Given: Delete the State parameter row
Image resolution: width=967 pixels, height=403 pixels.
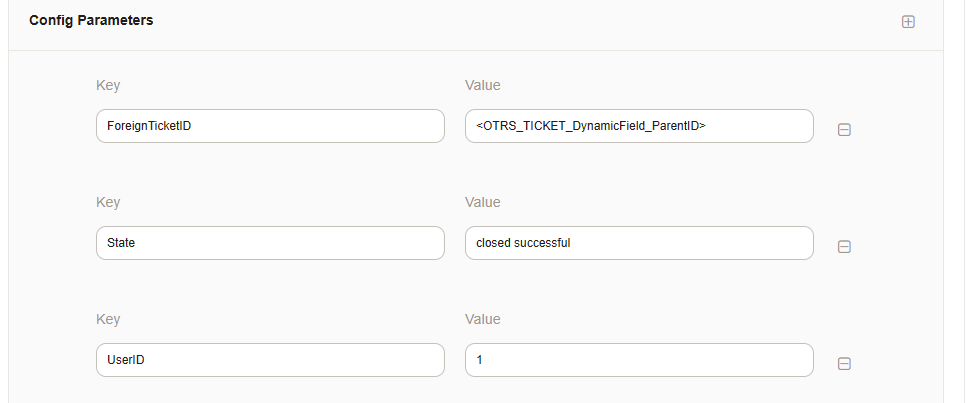Looking at the screenshot, I should pos(844,247).
